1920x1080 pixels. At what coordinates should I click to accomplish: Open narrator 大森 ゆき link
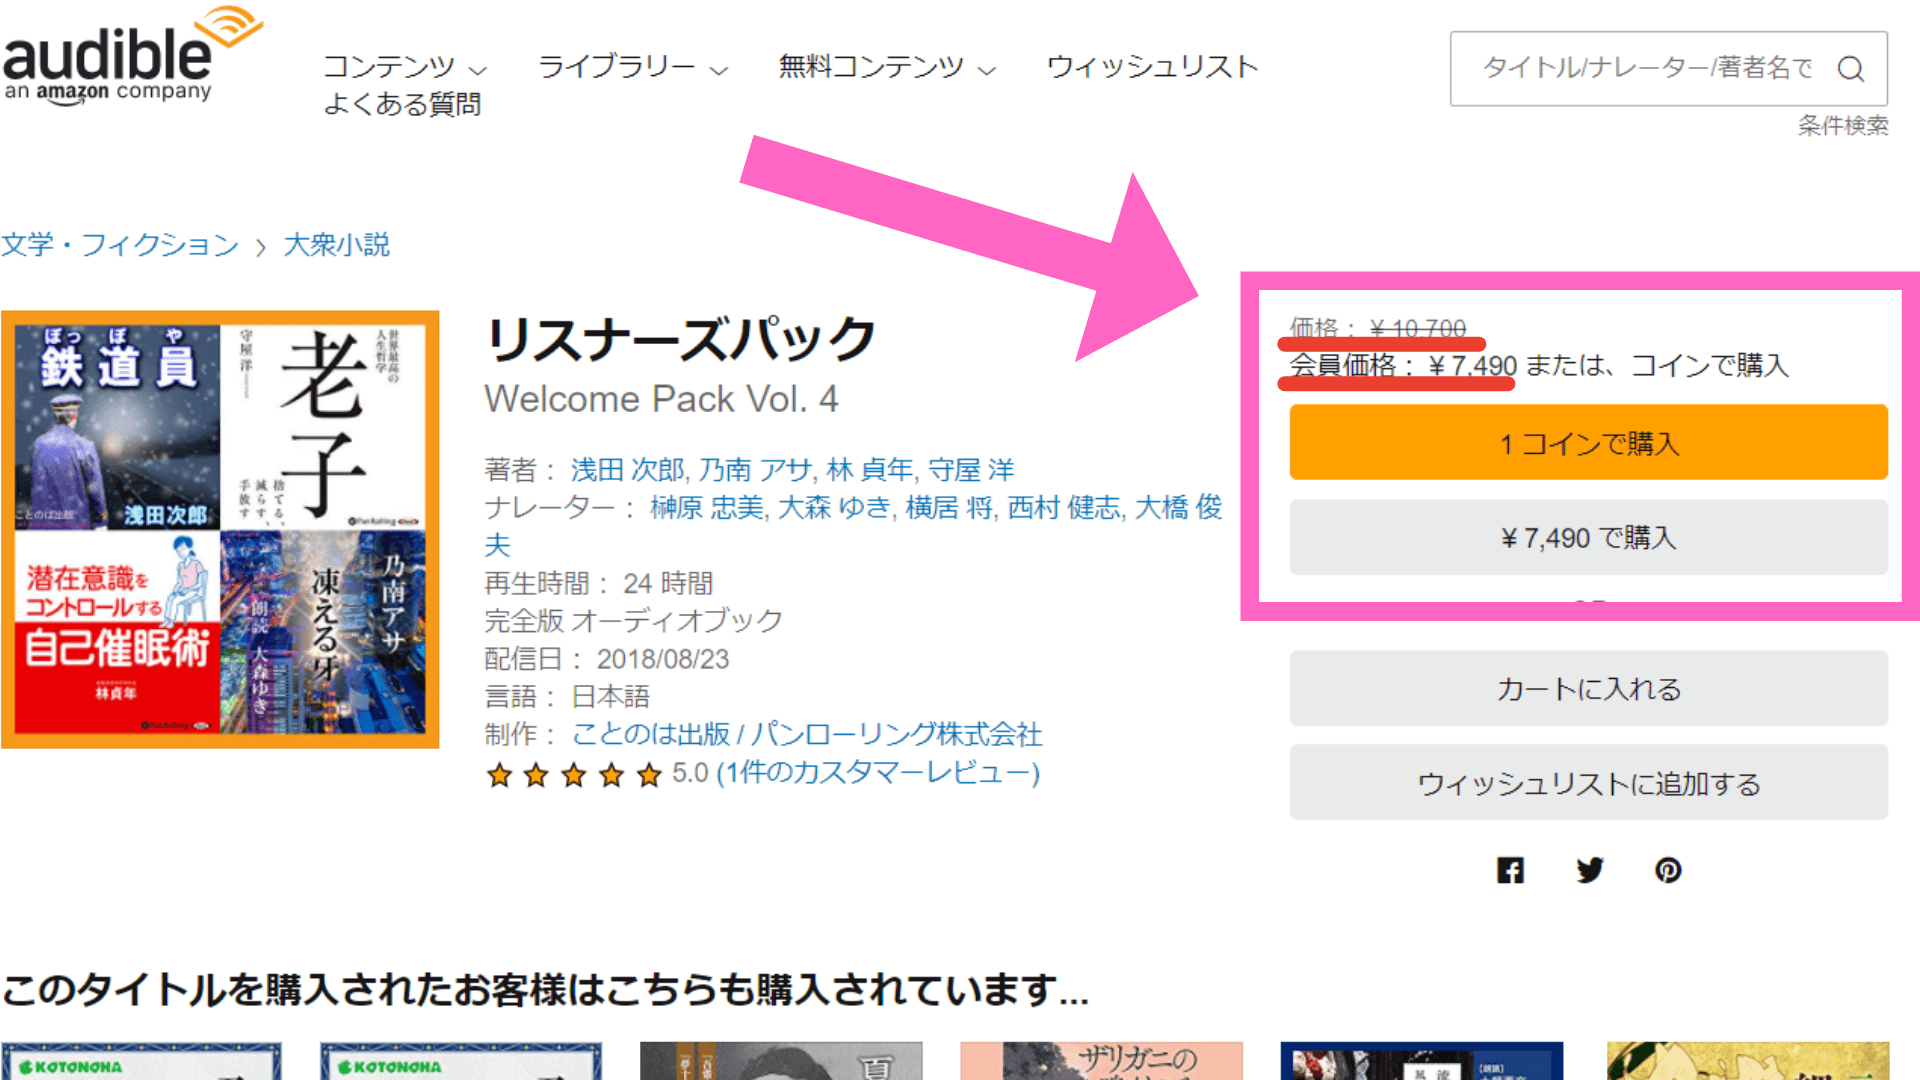click(834, 508)
